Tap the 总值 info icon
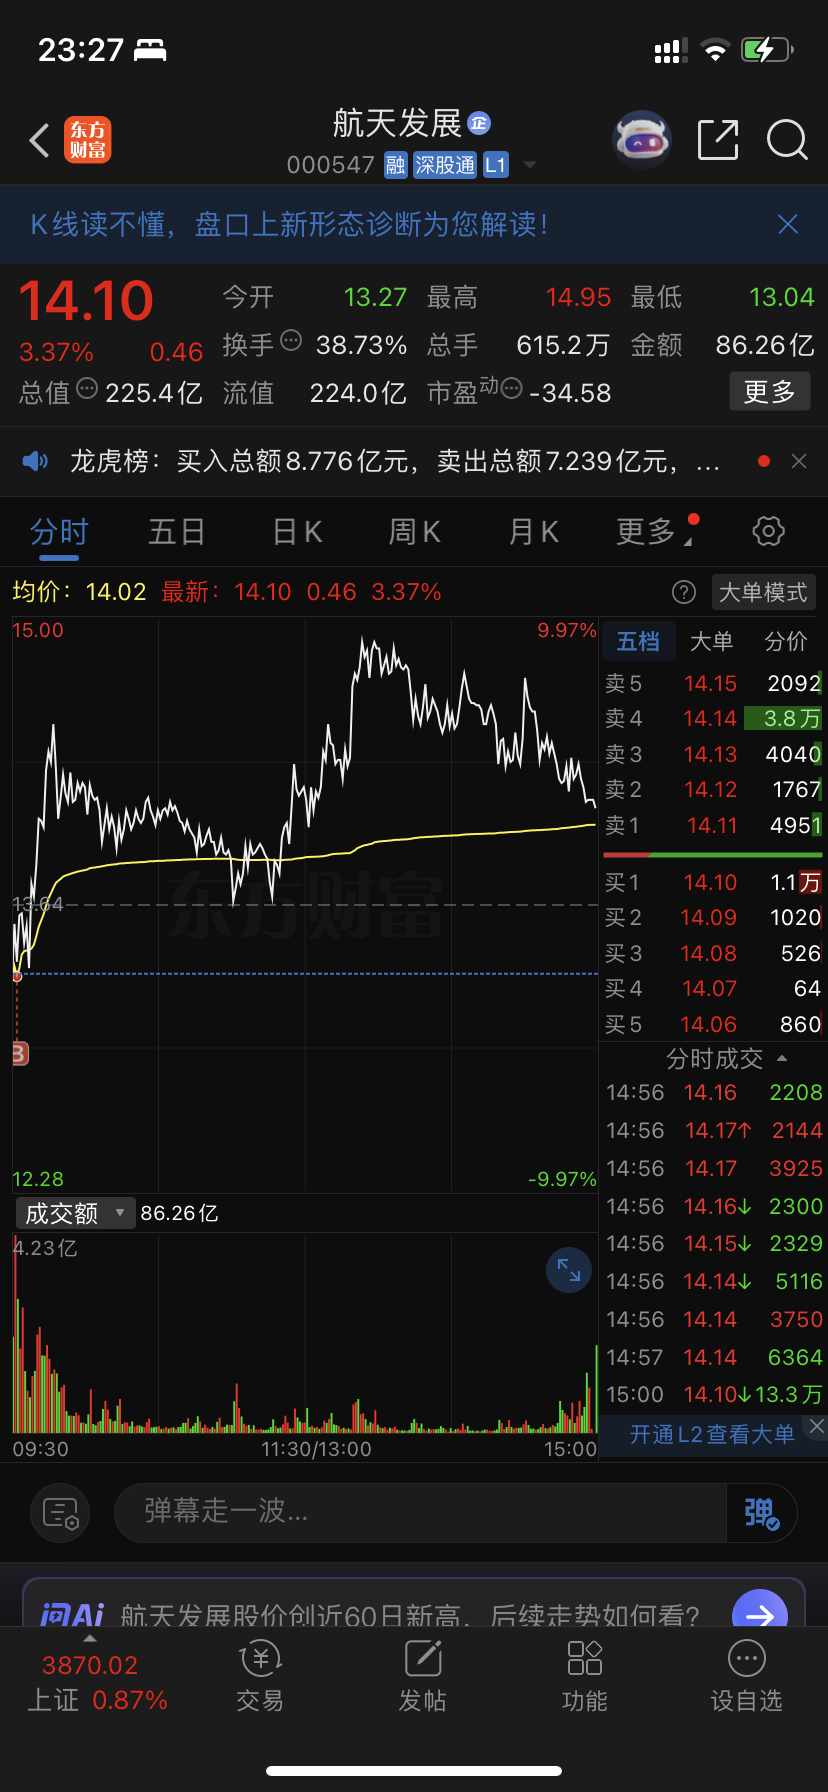828x1792 pixels. point(87,388)
